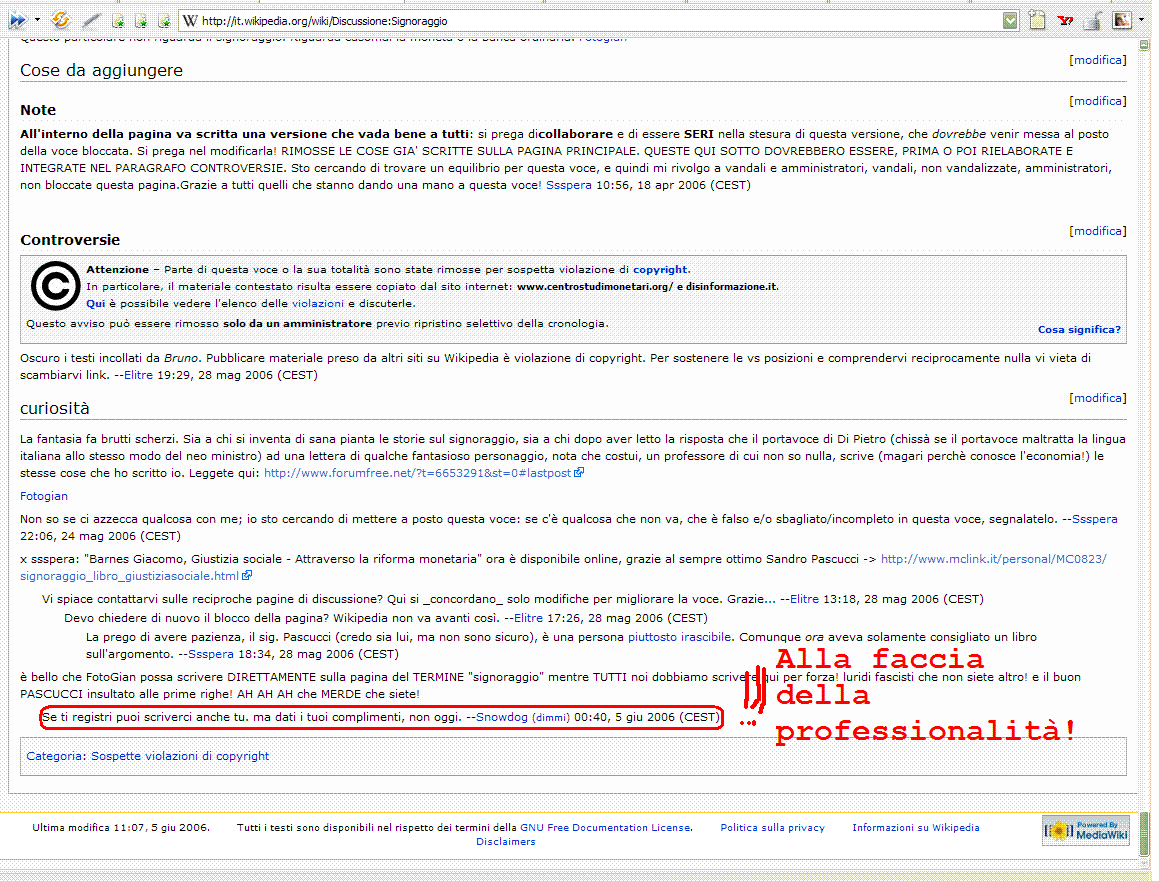This screenshot has height=881, width=1159.
Task: Open Elitre signature dated 17:26, 28 mag 2006
Action: coord(528,618)
